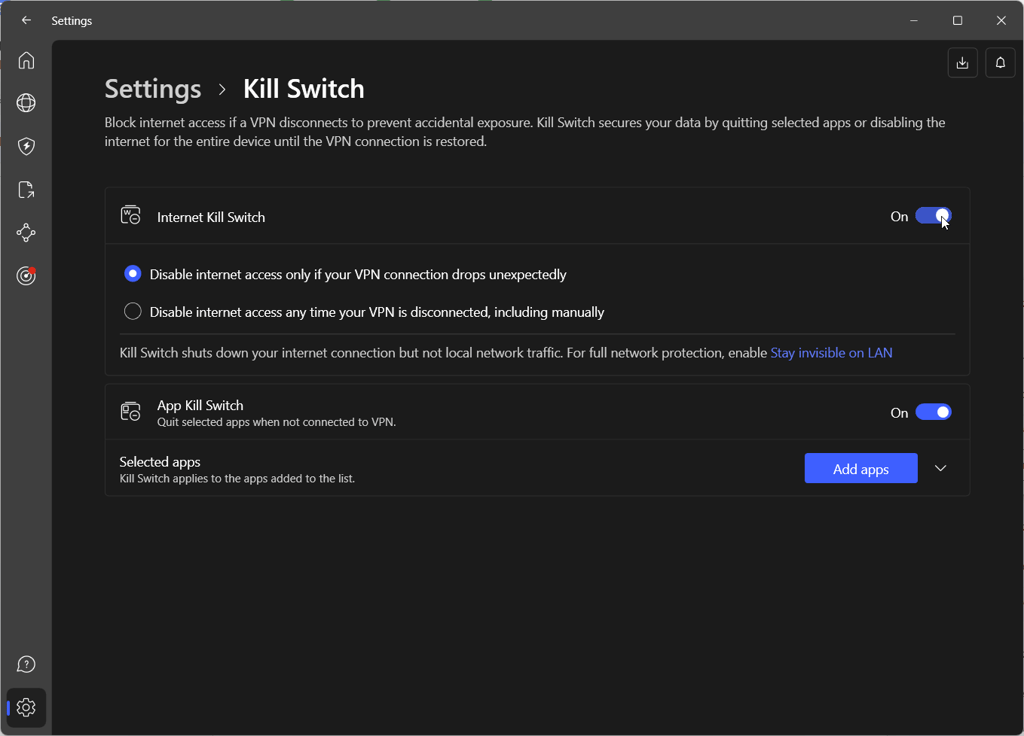Minimize the Settings window
Image resolution: width=1024 pixels, height=736 pixels.
tap(914, 20)
